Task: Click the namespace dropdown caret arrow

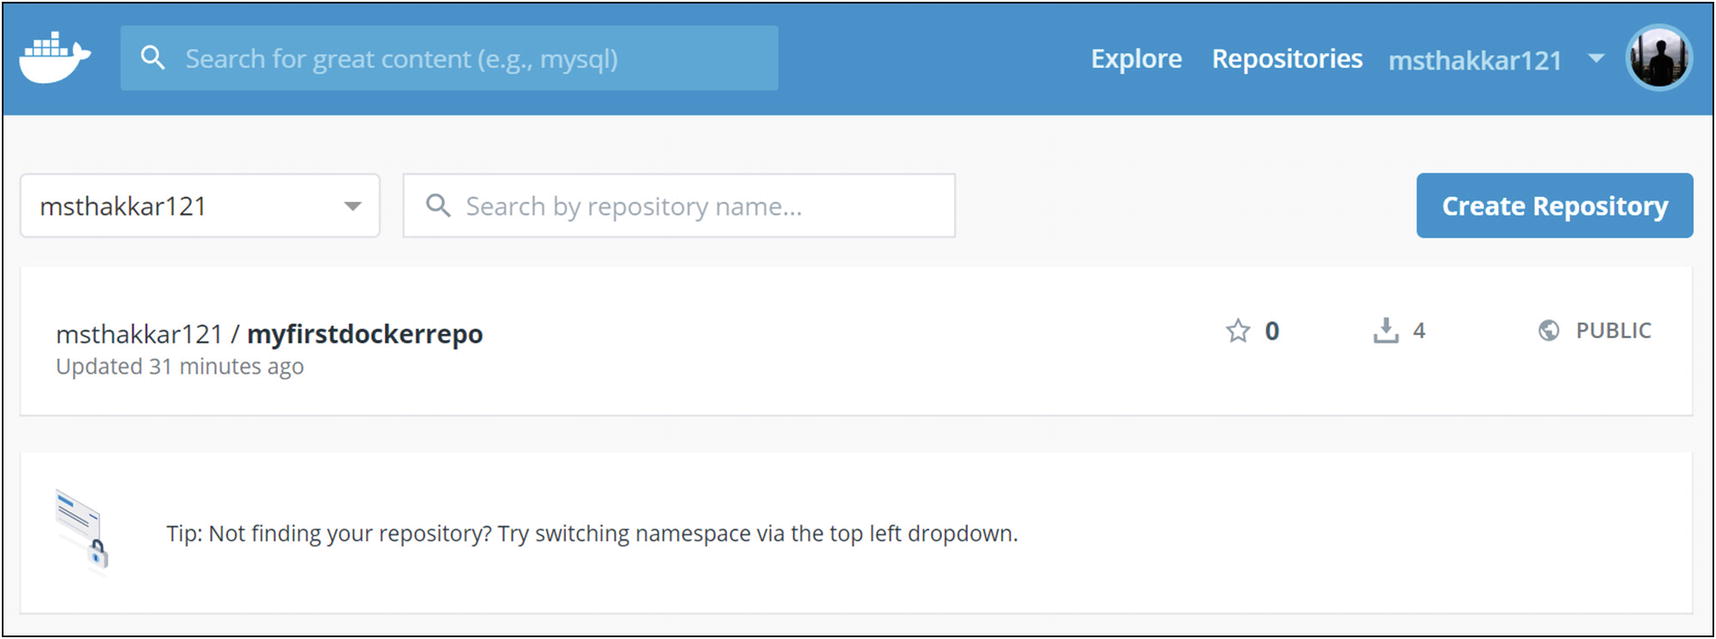Action: point(352,206)
